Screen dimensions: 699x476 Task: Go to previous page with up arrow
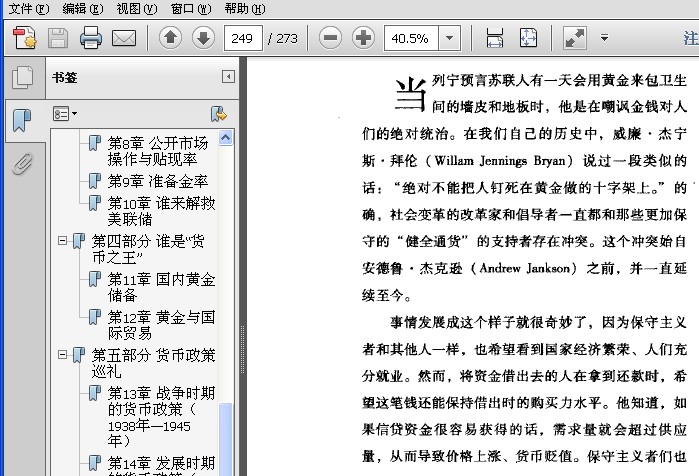point(171,39)
